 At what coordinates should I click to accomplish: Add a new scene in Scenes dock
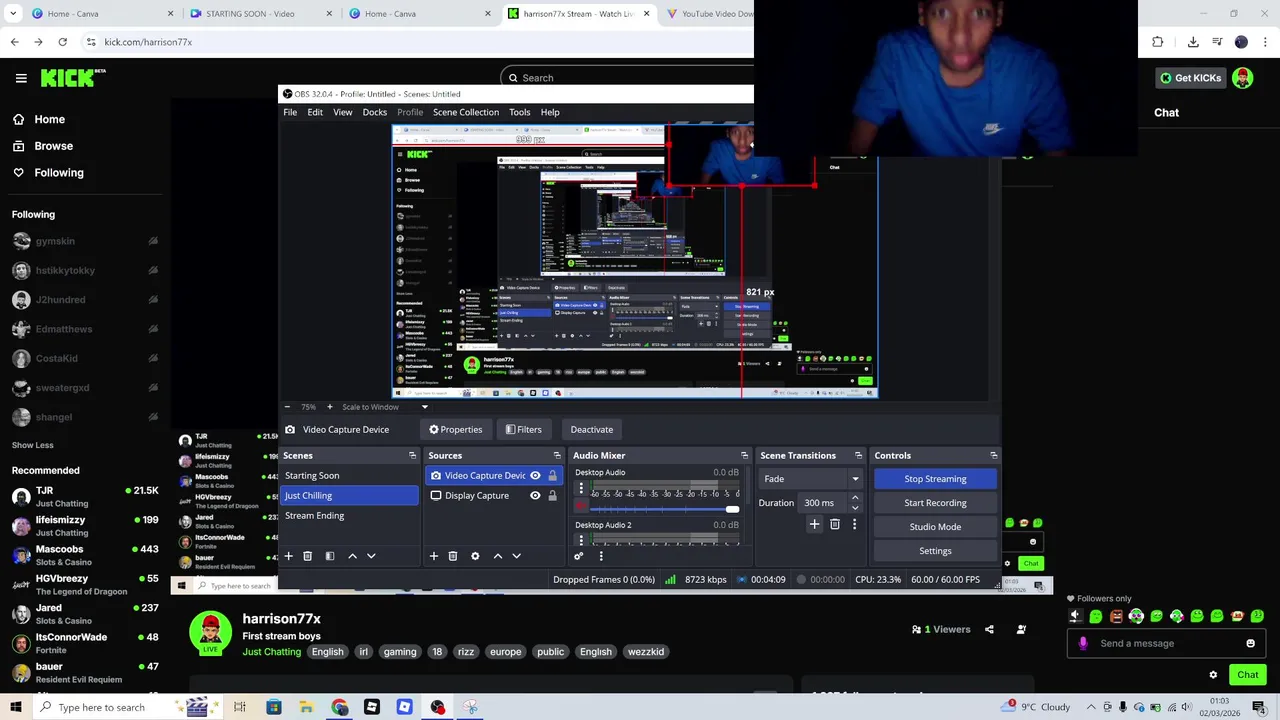click(x=289, y=556)
